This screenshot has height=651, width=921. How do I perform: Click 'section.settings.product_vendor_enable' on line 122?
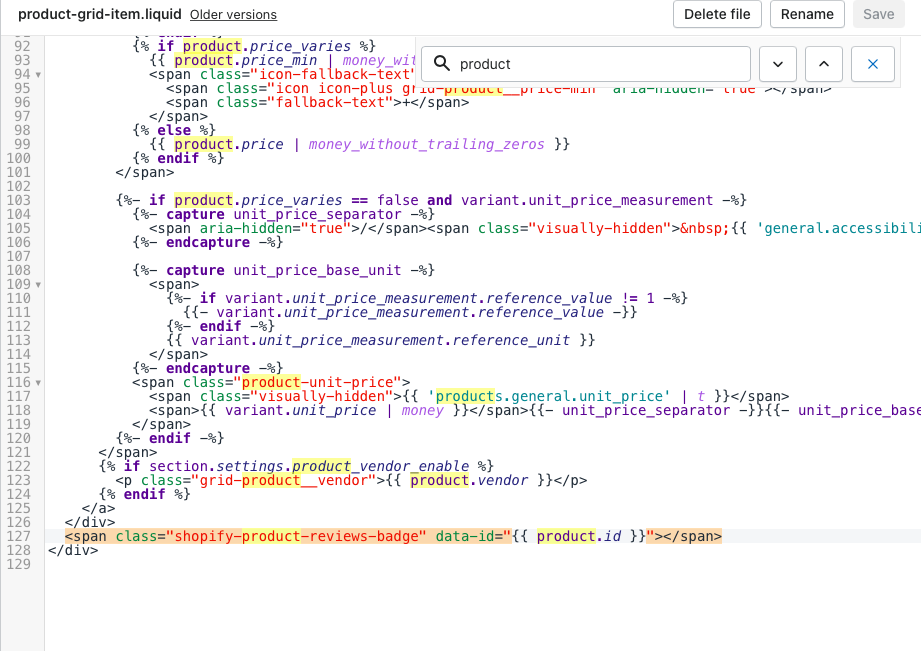point(309,467)
